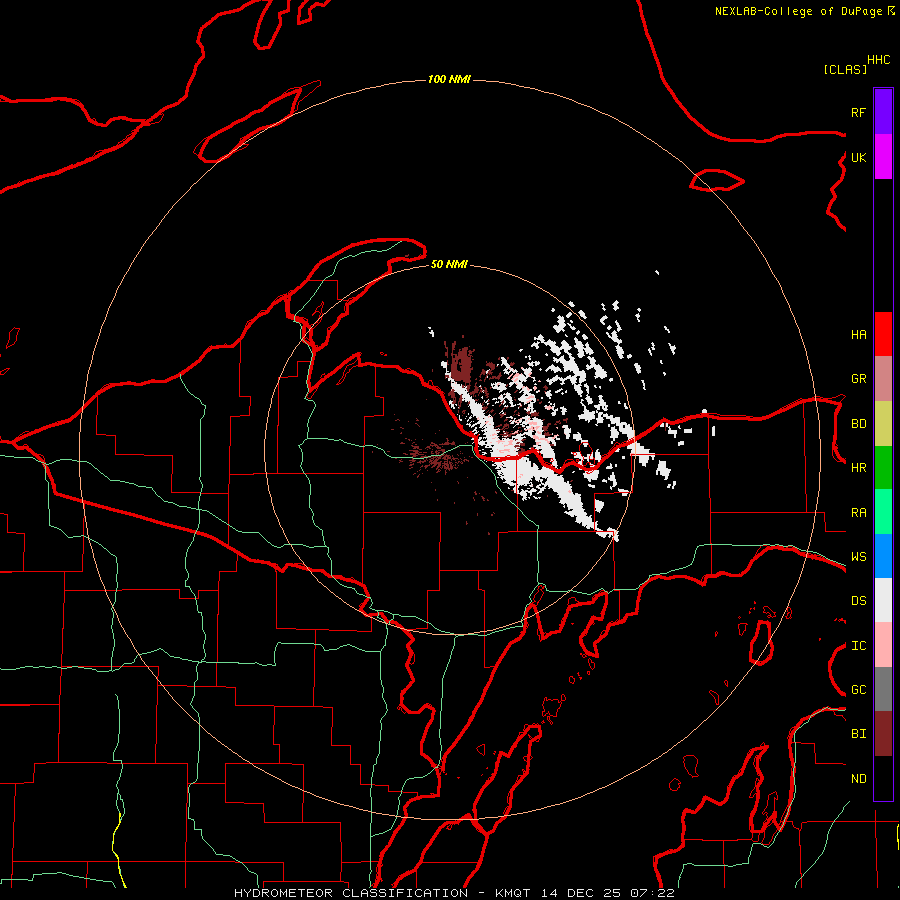Screen dimensions: 900x900
Task: Click the 50 NMI range ring label
Action: pos(449,264)
